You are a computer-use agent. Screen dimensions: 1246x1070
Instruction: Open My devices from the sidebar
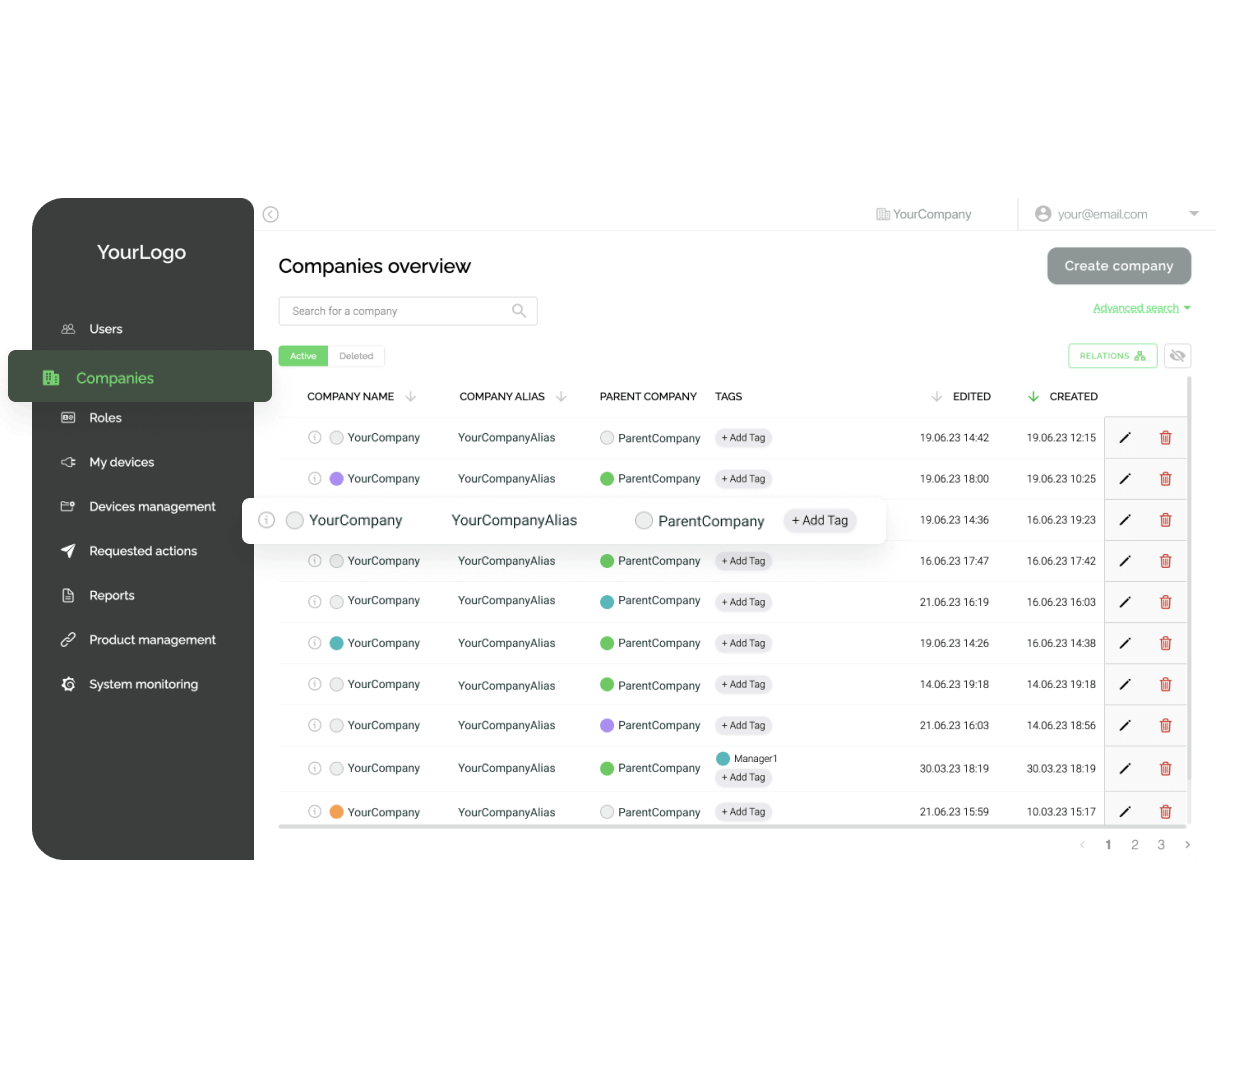(120, 462)
